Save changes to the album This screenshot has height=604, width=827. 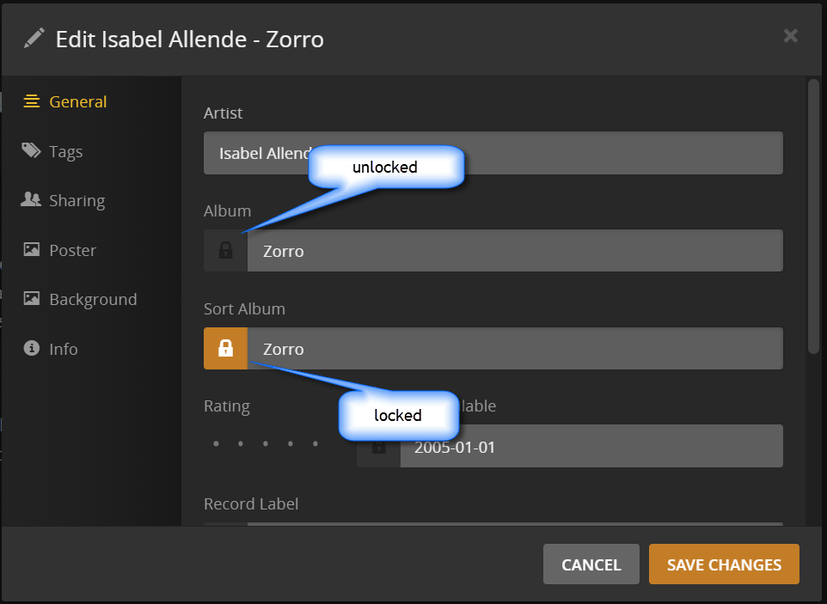[x=724, y=564]
